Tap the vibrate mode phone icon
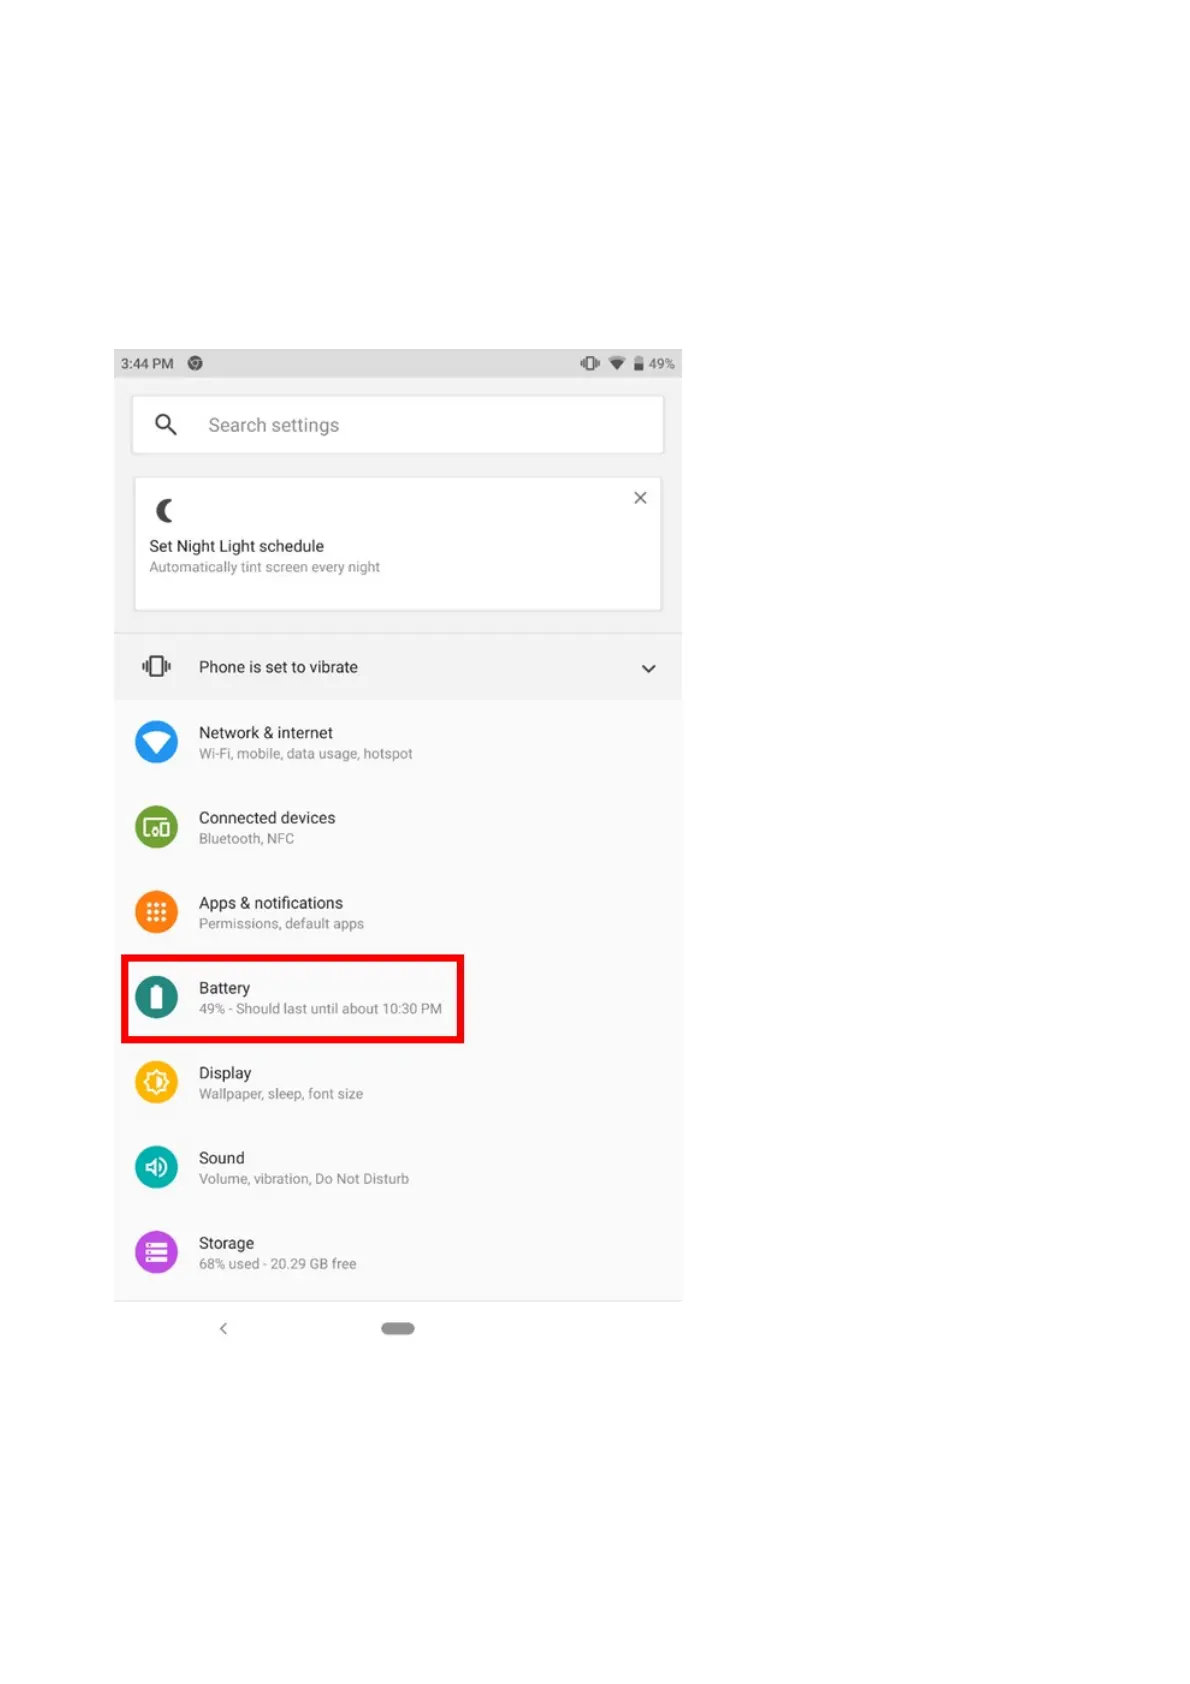 click(x=156, y=666)
